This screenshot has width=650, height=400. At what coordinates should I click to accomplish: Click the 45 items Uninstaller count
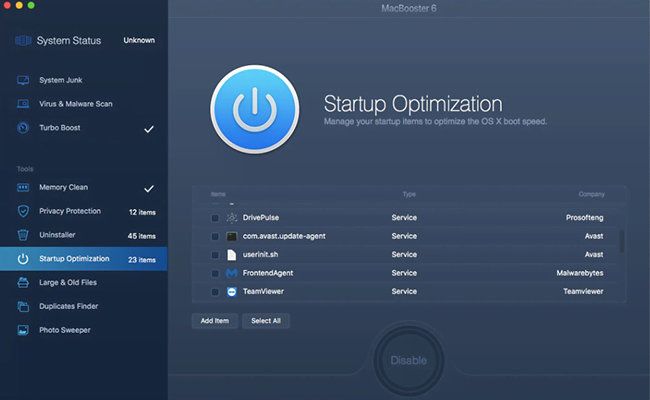coord(142,236)
